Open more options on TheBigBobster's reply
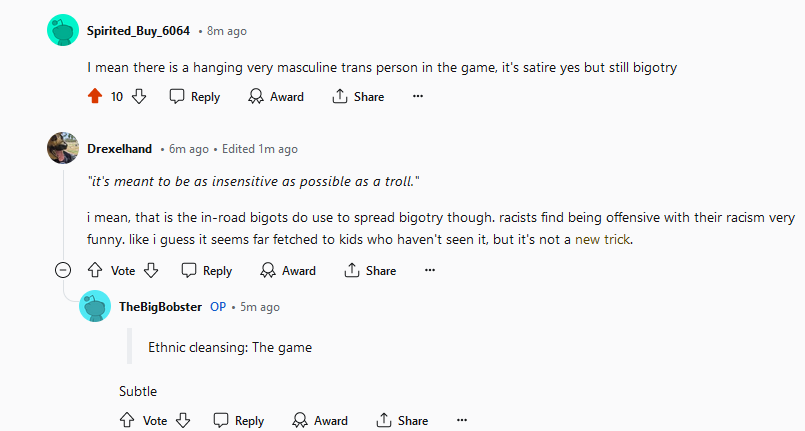Screen dimensions: 805x431 (x=462, y=421)
